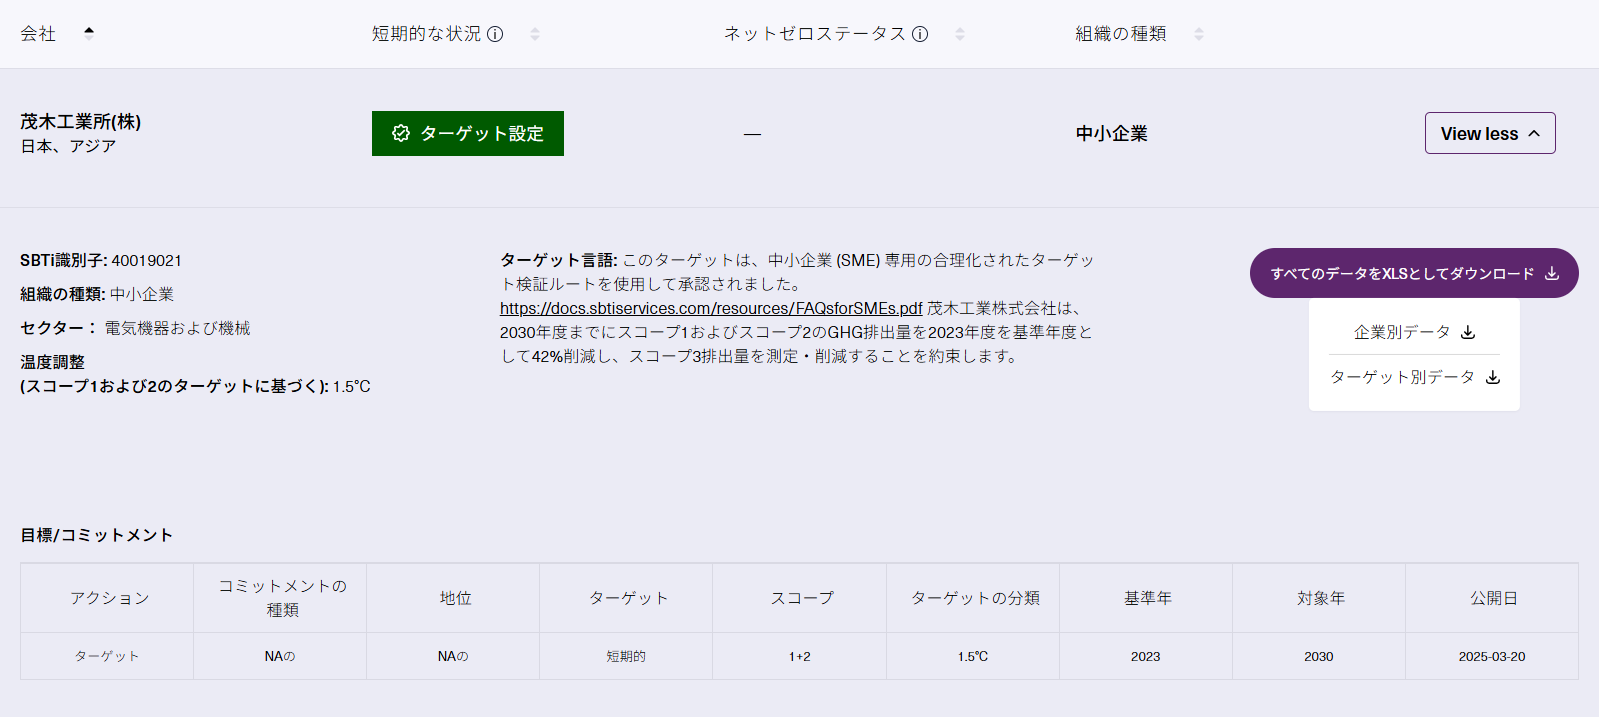The height and width of the screenshot is (717, 1599).
Task: Click the 2025-03-20 publication date cell
Action: click(x=1492, y=656)
